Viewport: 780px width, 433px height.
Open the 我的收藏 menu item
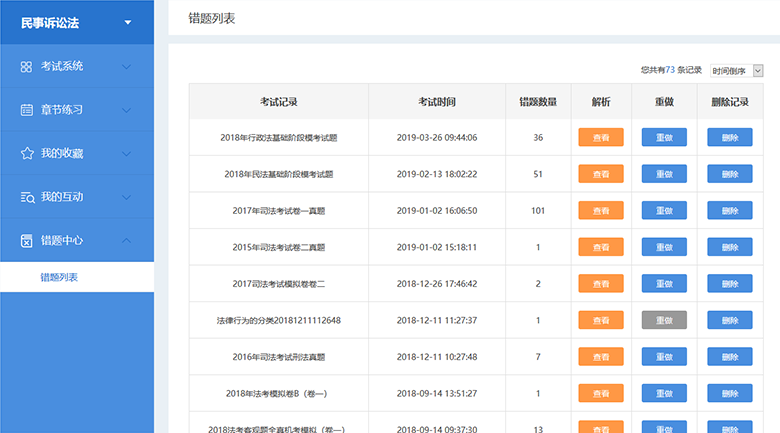[62, 153]
